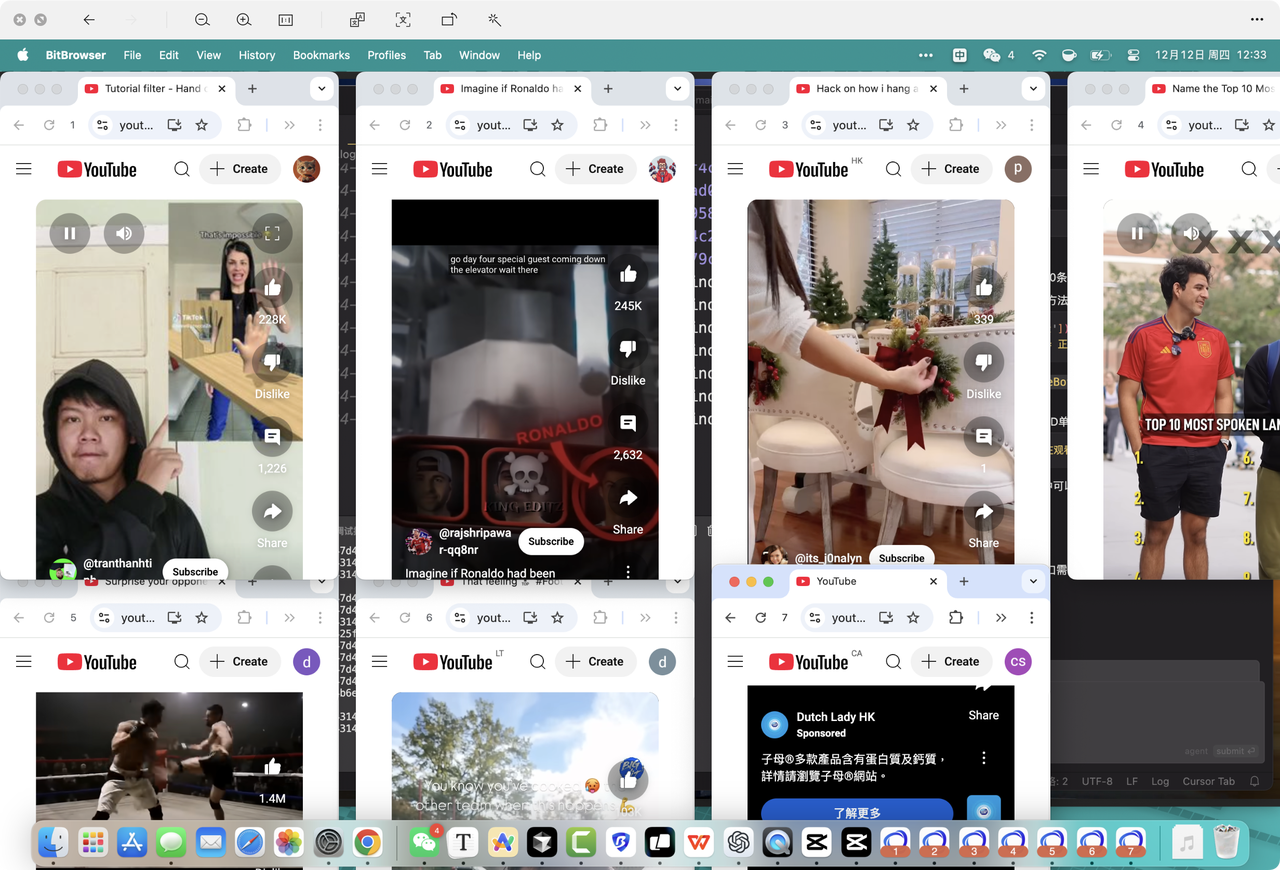Open the Window menu in the menu bar
The width and height of the screenshot is (1280, 870).
point(479,55)
